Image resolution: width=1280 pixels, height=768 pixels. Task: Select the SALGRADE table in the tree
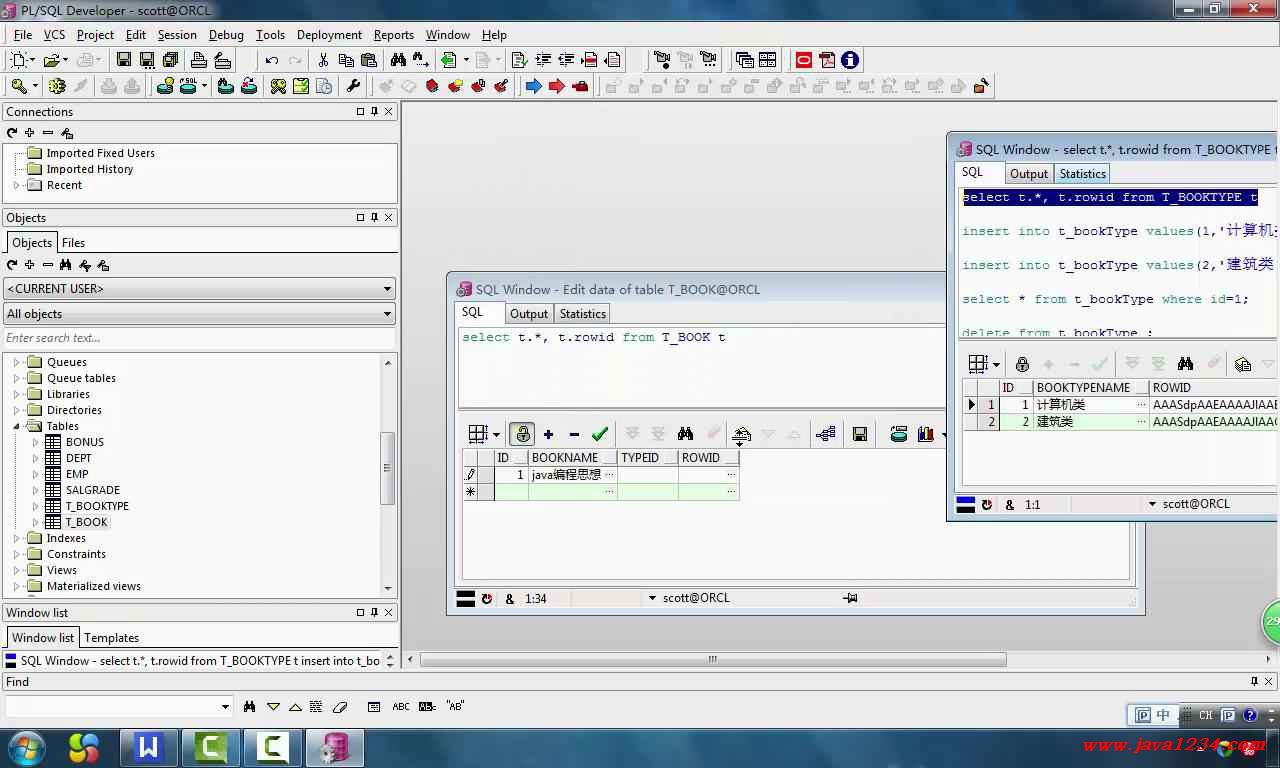(x=93, y=490)
